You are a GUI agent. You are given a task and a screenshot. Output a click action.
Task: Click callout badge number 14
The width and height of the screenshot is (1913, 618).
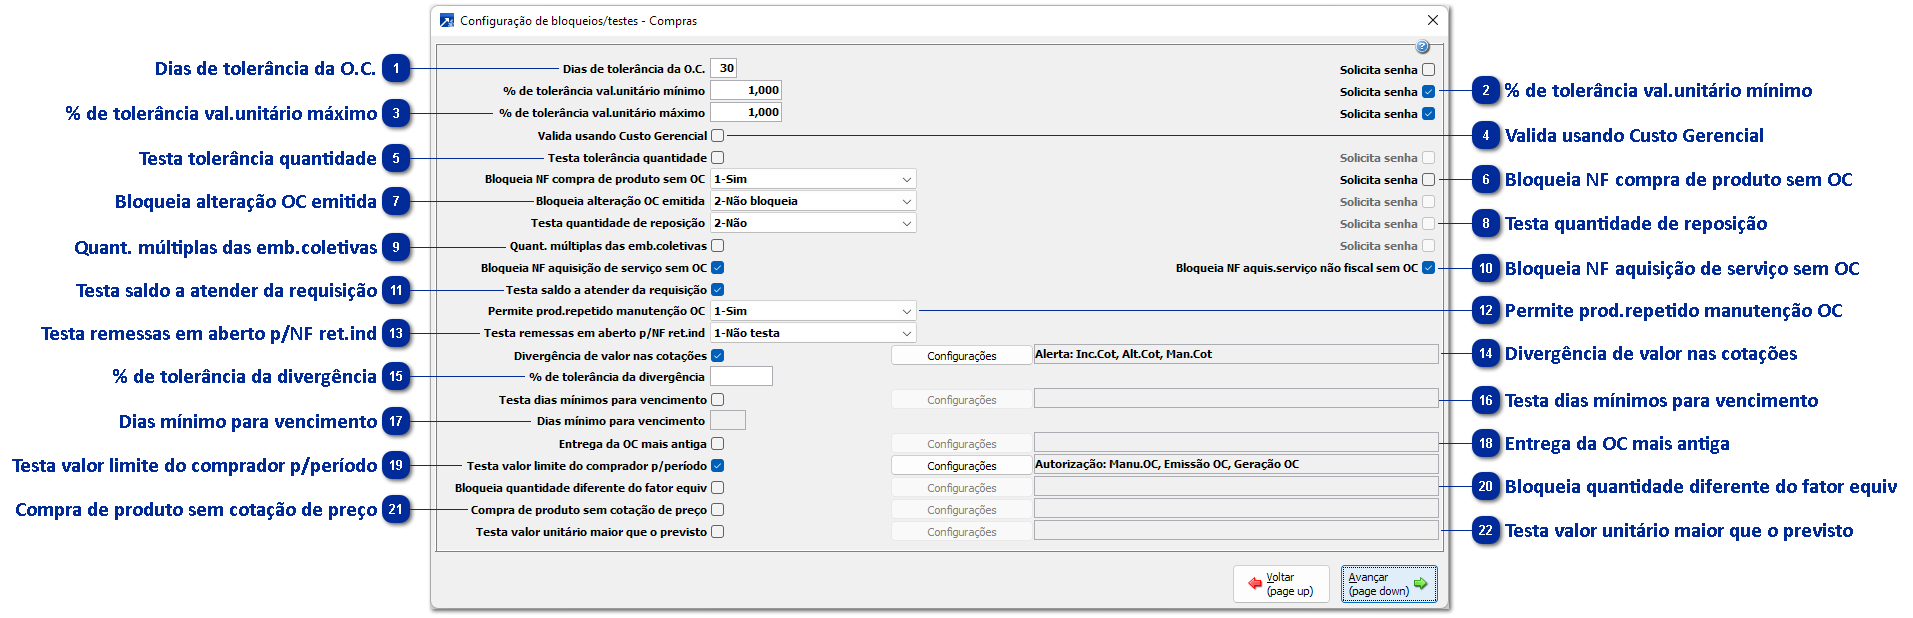(1486, 353)
